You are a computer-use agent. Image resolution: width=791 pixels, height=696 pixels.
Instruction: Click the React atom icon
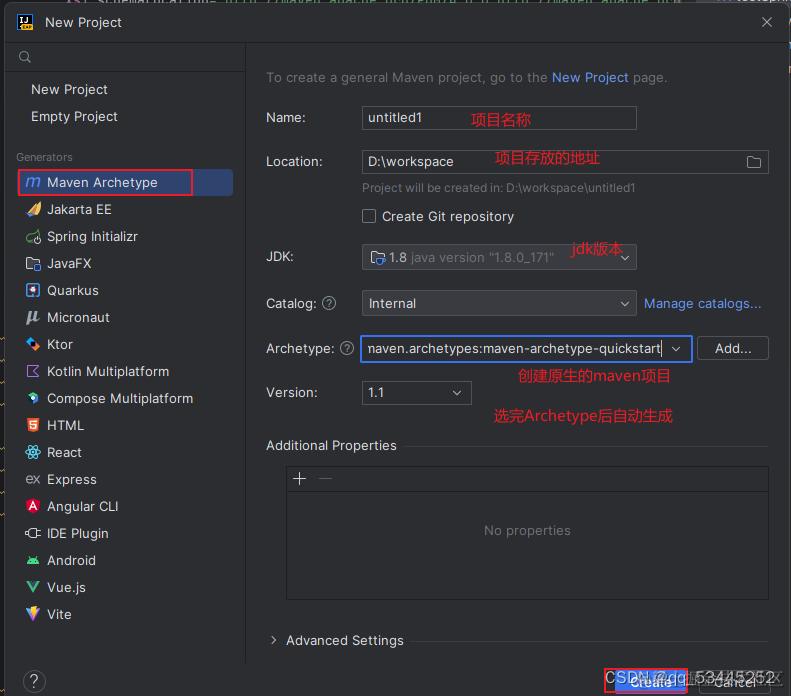(x=33, y=452)
